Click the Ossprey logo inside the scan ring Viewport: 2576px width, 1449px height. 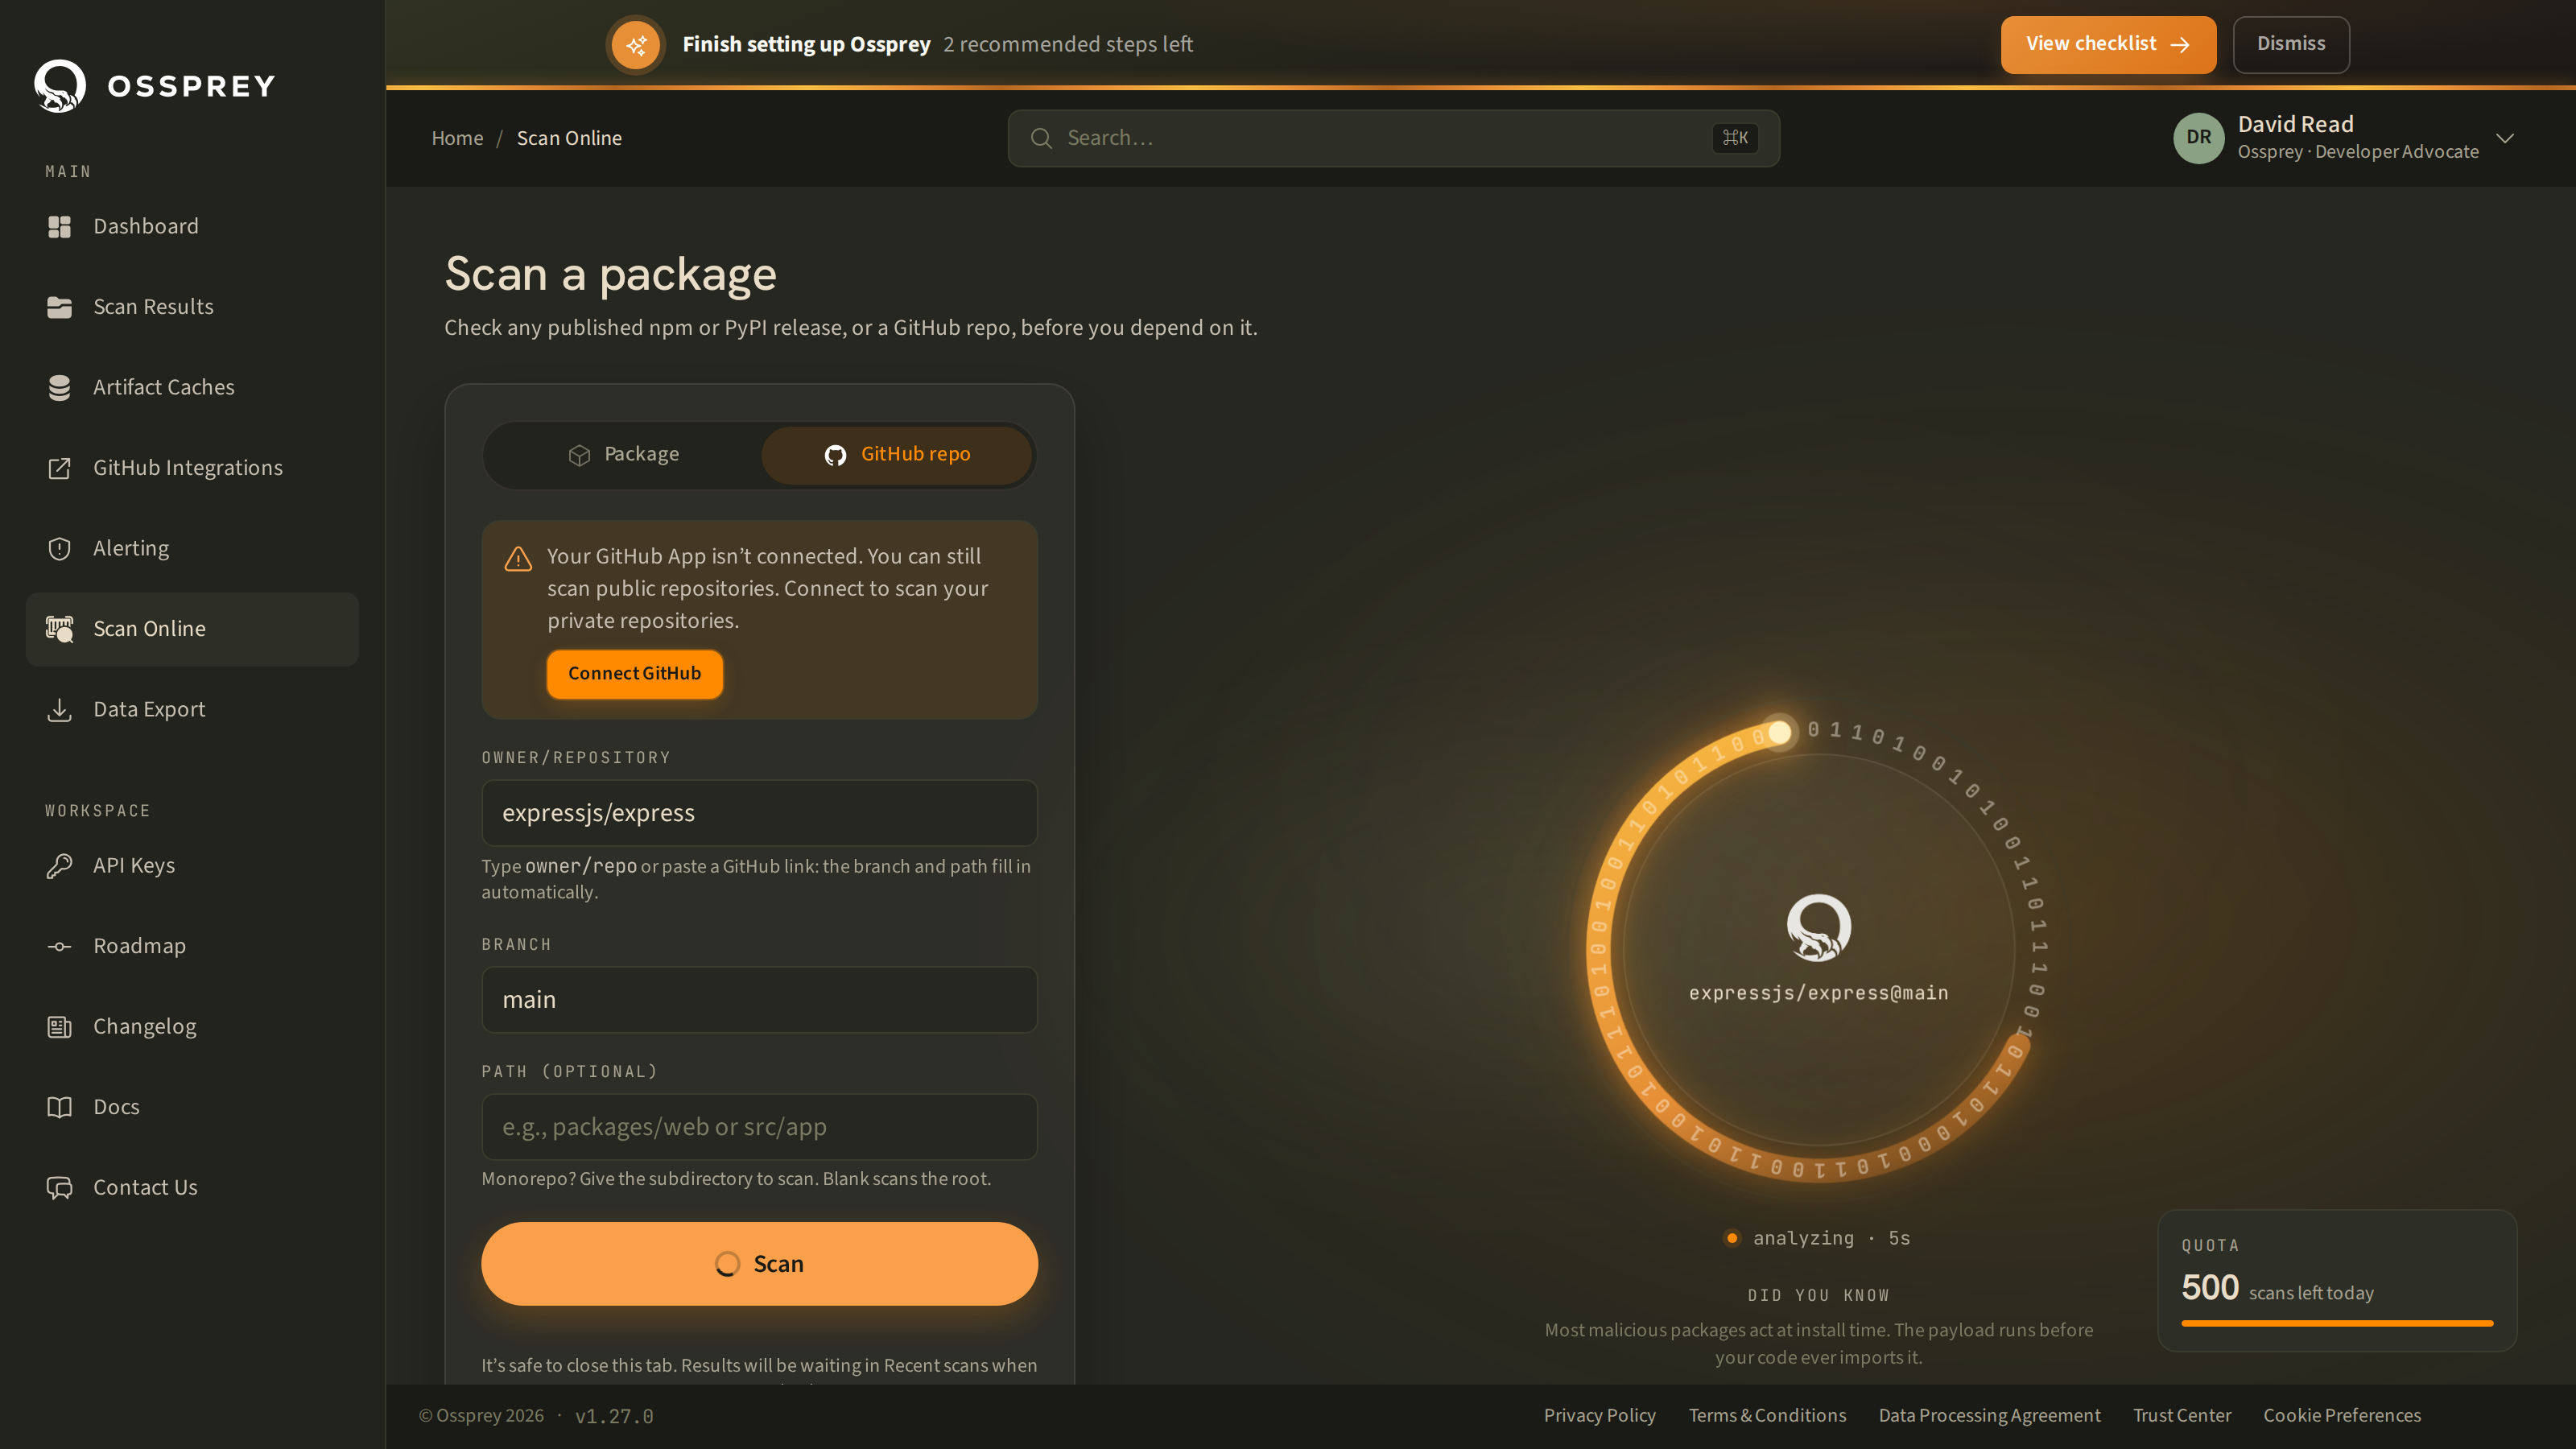click(x=1818, y=927)
